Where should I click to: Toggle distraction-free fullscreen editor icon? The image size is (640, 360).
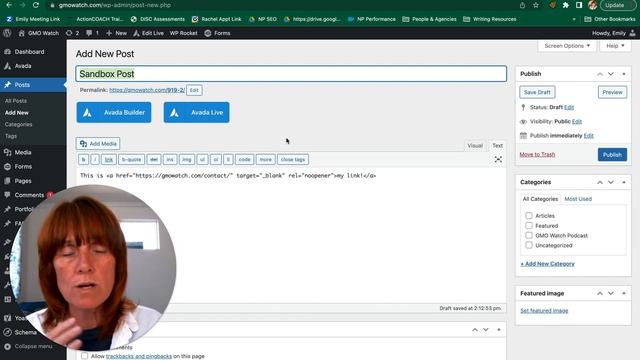pos(498,160)
